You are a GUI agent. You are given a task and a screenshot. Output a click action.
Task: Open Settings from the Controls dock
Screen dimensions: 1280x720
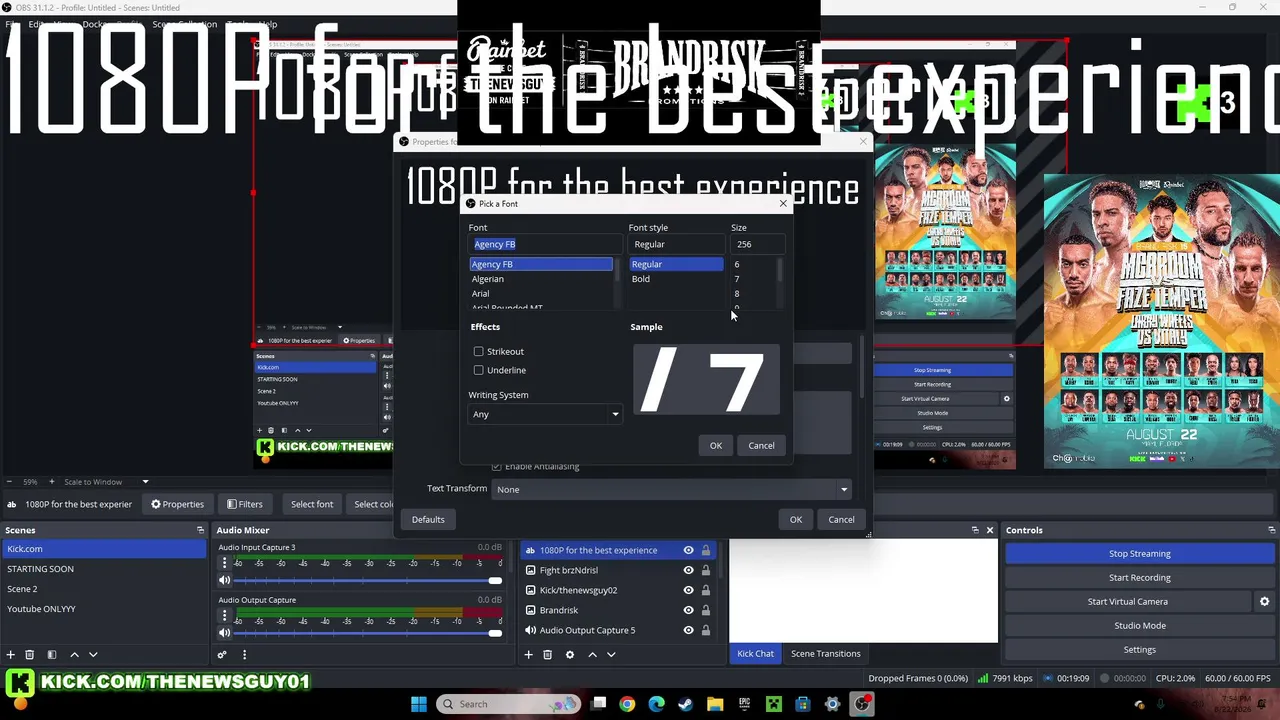coord(1139,649)
